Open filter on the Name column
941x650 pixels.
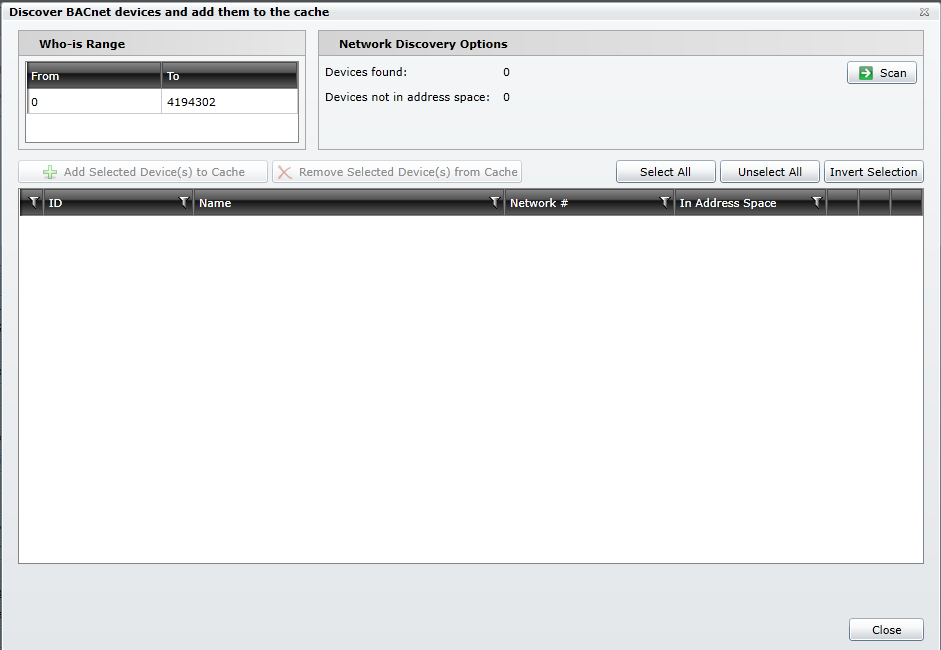pyautogui.click(x=495, y=202)
